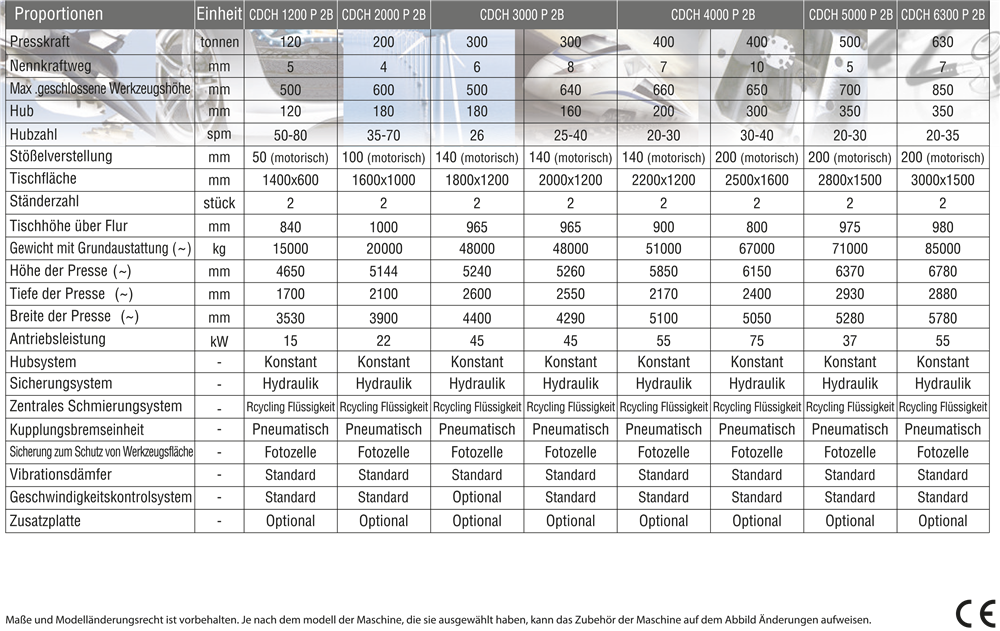Image resolution: width=1000 pixels, height=631 pixels.
Task: Click Gewicht value '85000'
Action: [x=943, y=249]
